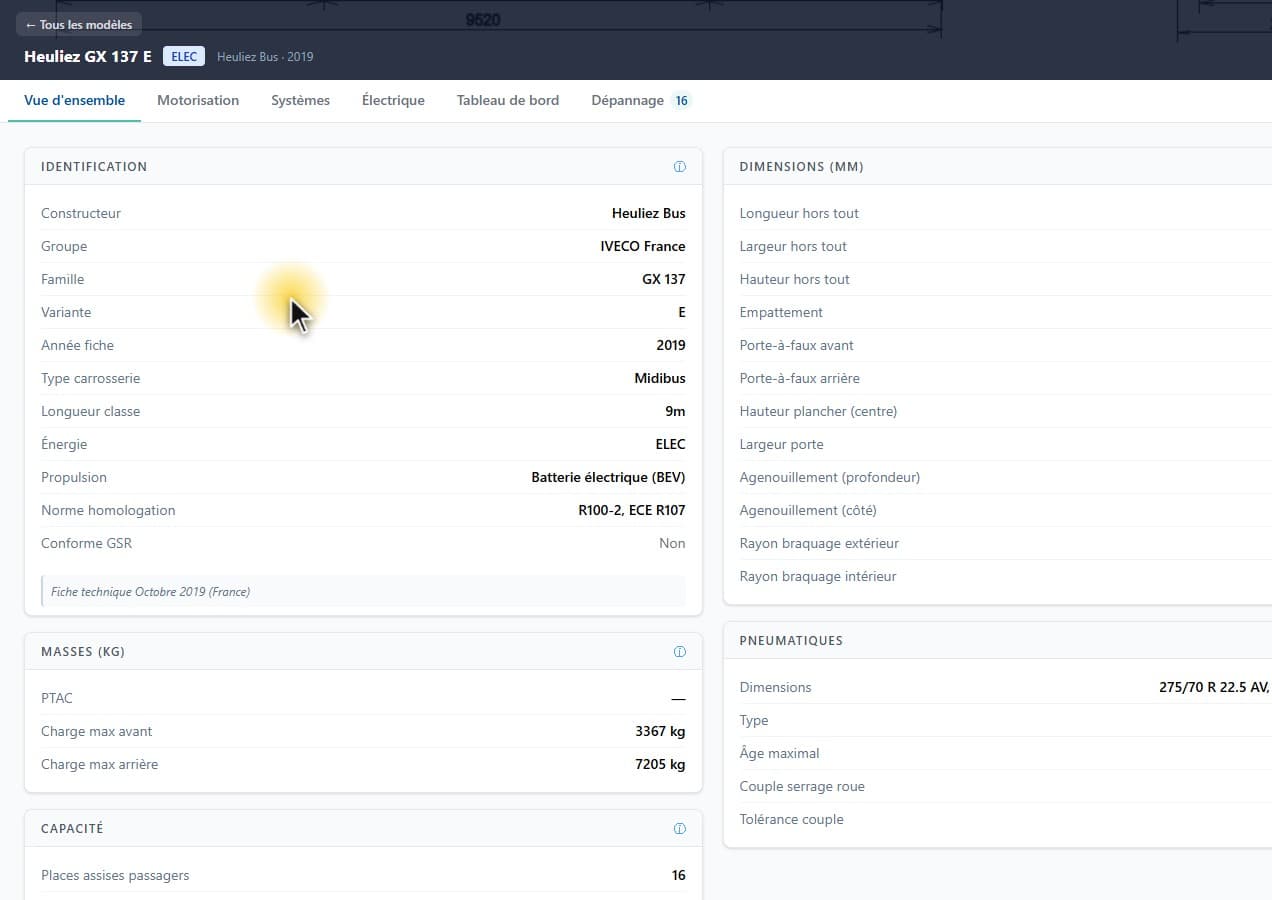Select tyre dimensions 275/70 R 22.5 AV value
Screen dimensions: 1272x900
point(1214,687)
